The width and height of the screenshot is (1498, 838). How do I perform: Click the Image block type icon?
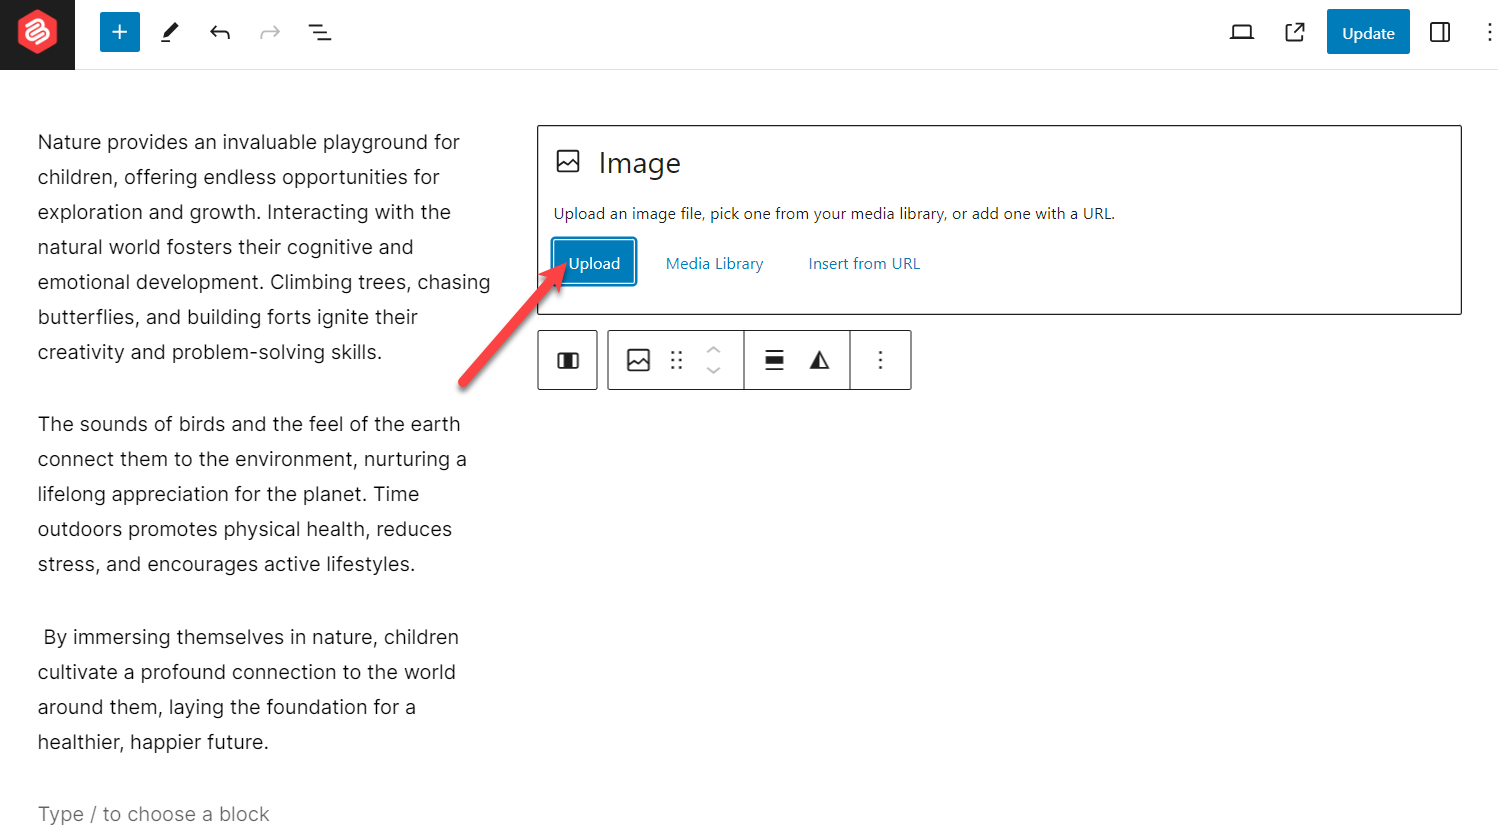637,360
